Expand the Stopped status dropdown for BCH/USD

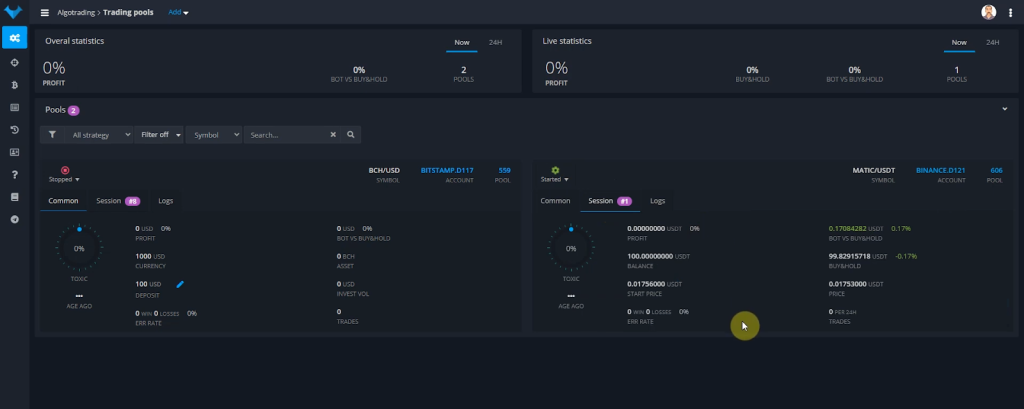point(65,179)
